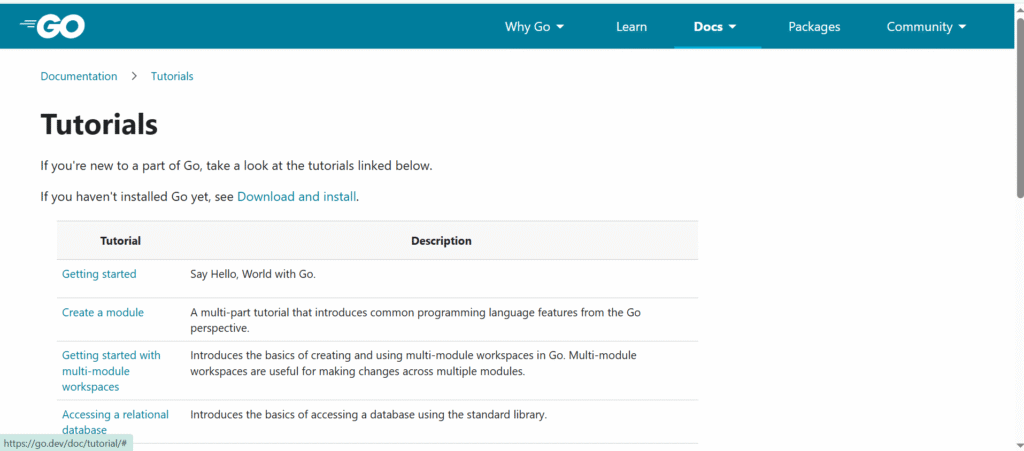1024x451 pixels.
Task: Click the Description column header
Action: point(441,241)
